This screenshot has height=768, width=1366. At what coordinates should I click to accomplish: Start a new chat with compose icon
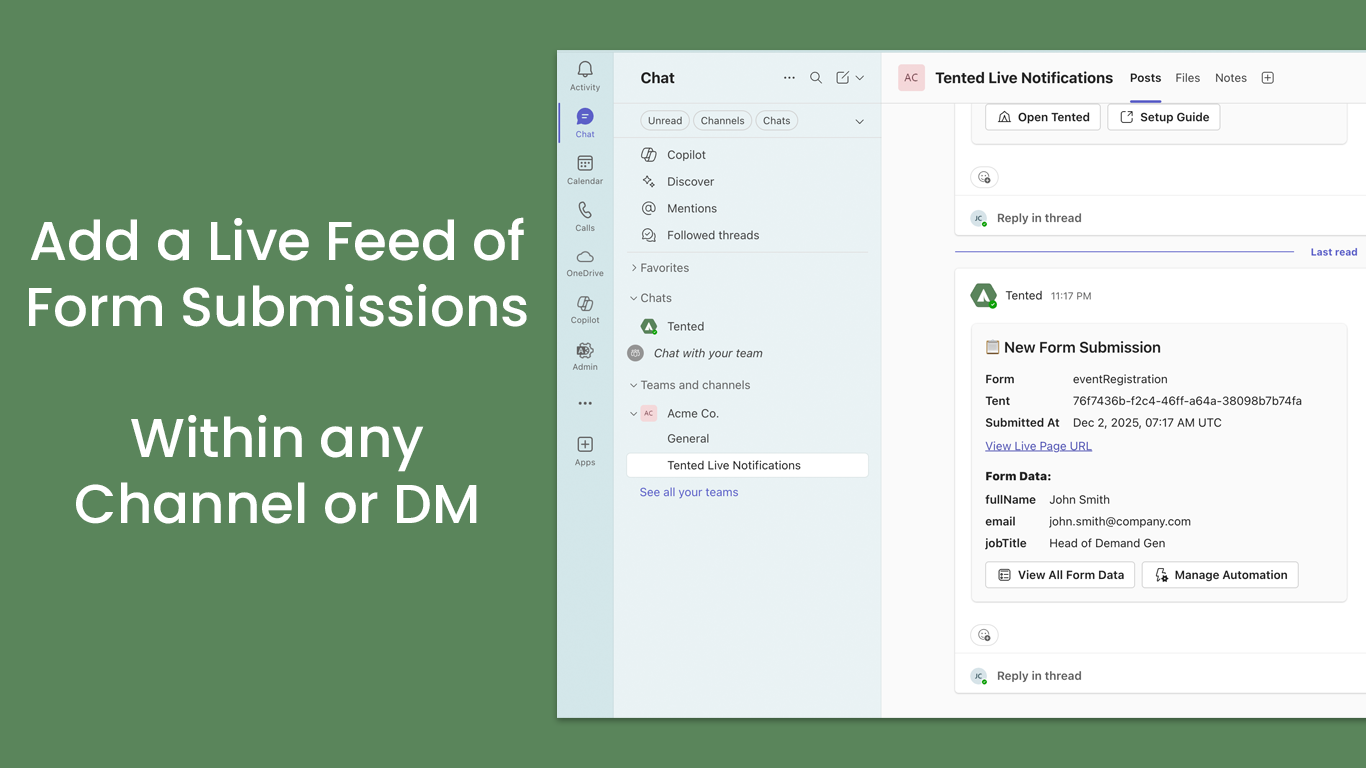[x=843, y=78]
